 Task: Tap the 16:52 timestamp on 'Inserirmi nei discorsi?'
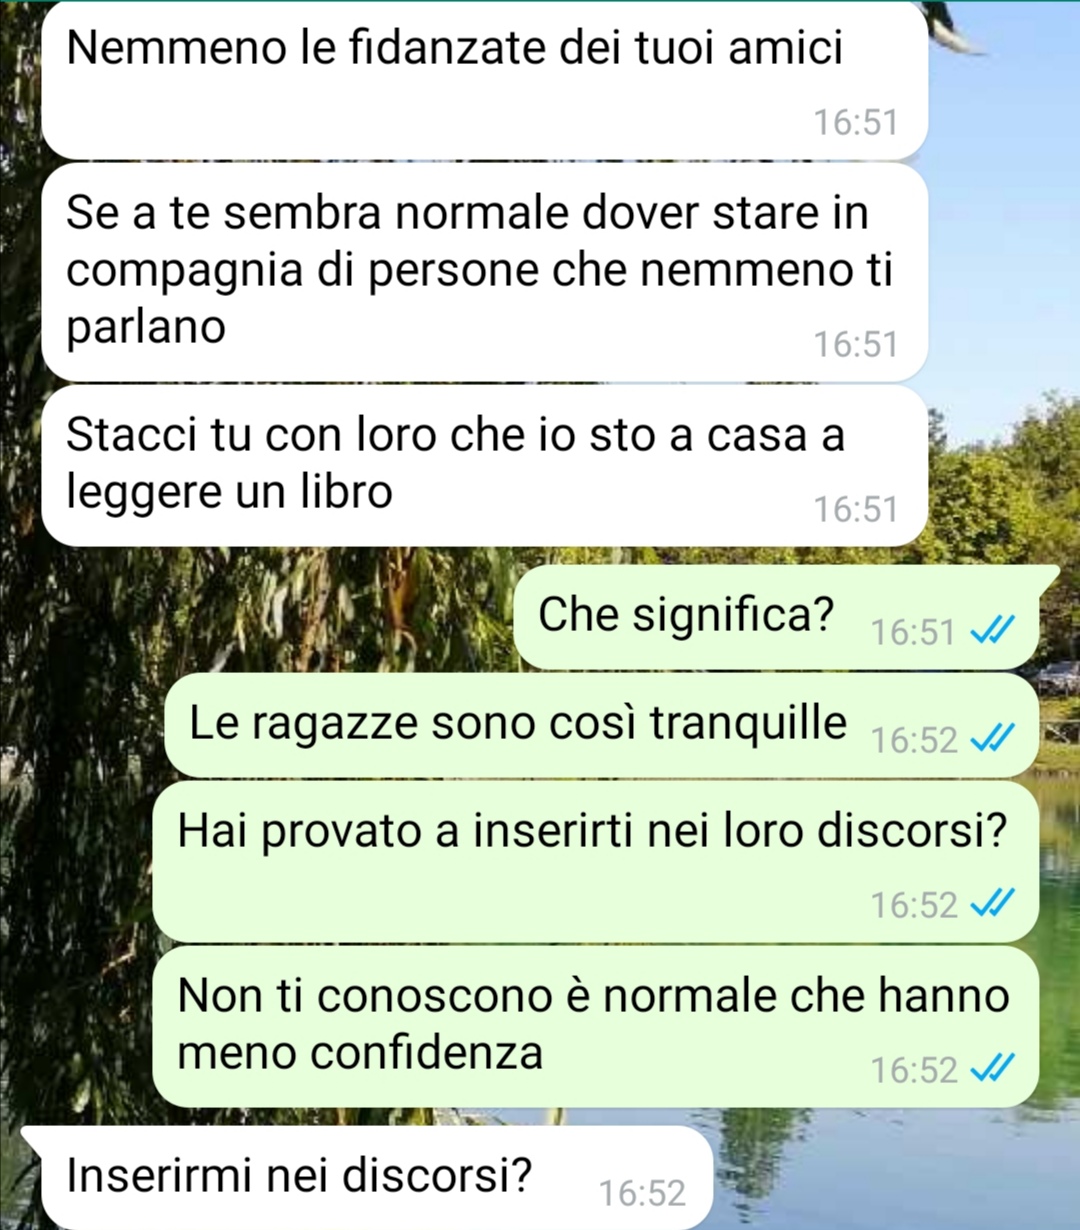coord(642,1193)
